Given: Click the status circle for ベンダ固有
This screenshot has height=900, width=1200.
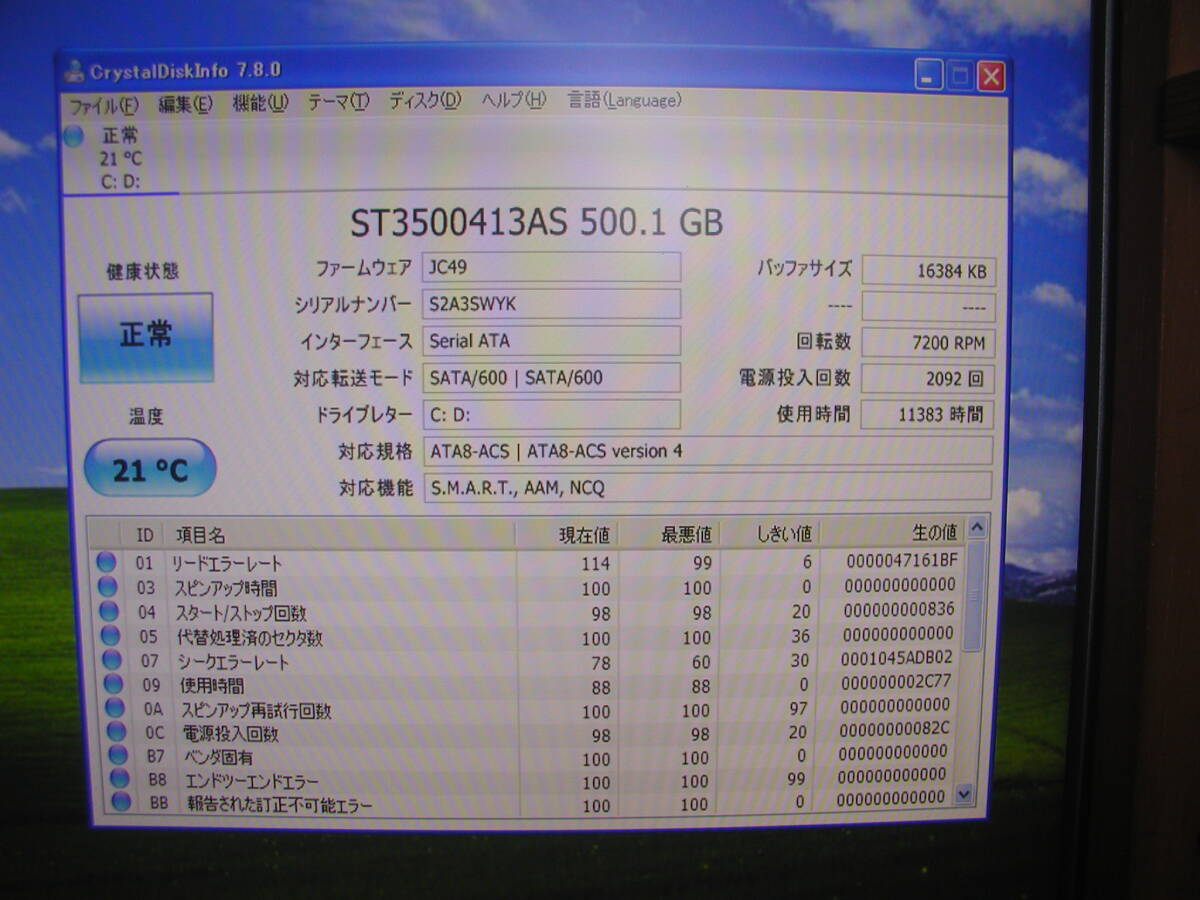Looking at the screenshot, I should 118,756.
